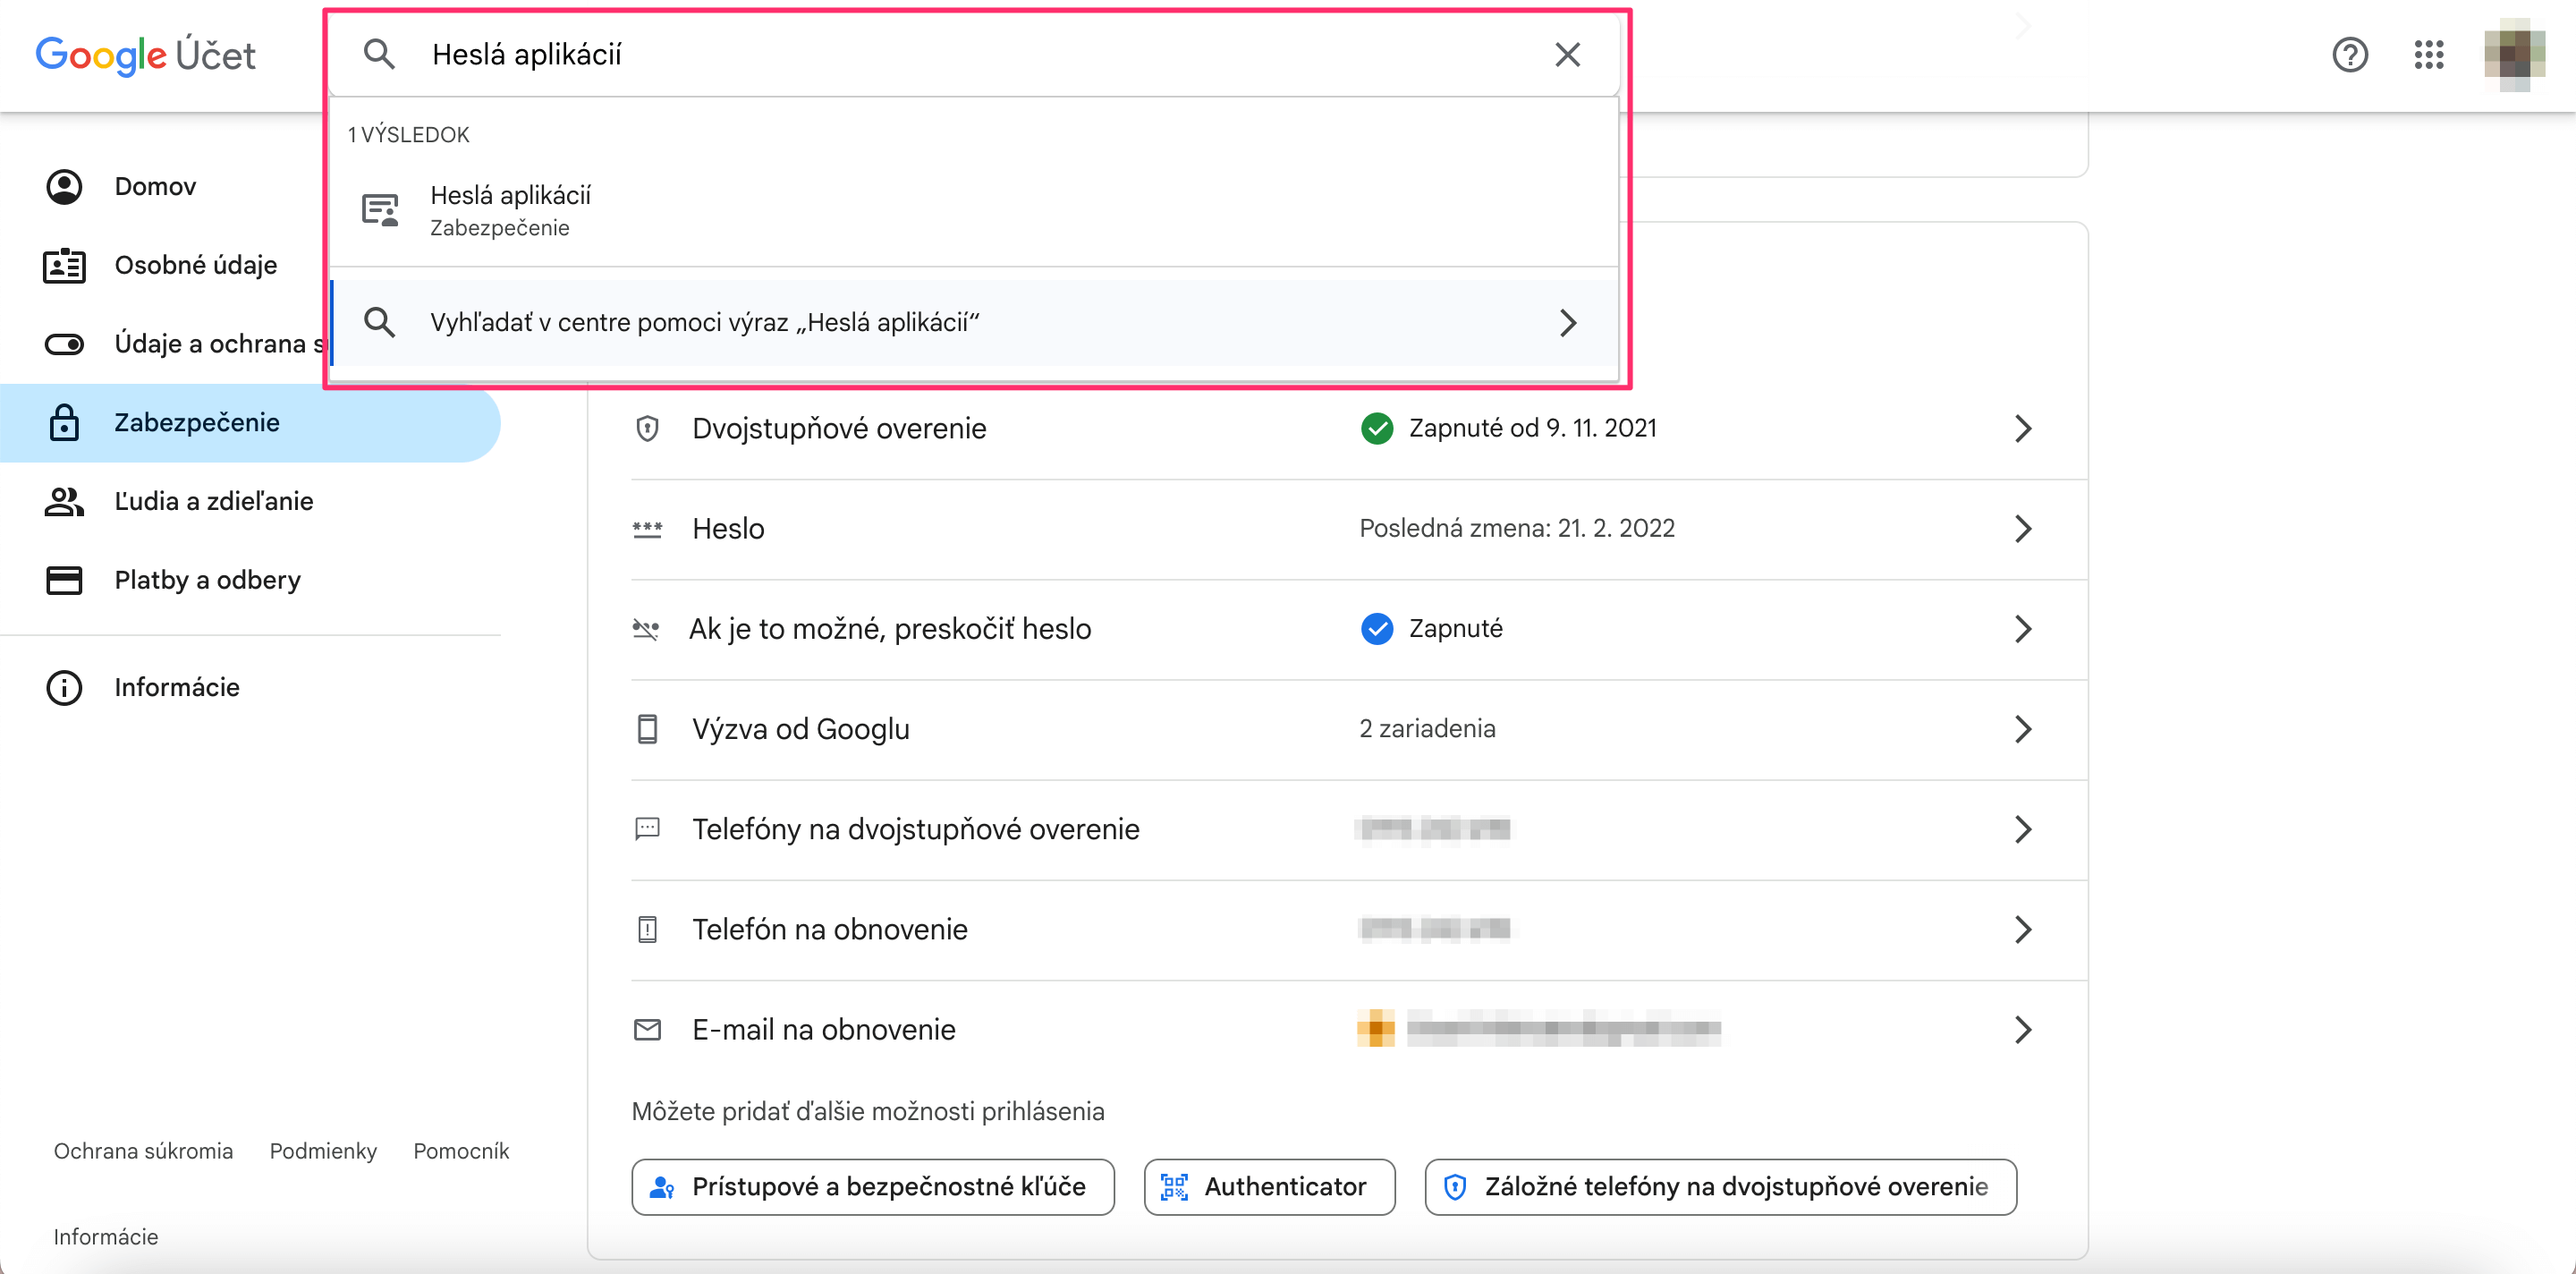Search help center for Heslá aplikácií
2576x1274 pixels.
click(973, 322)
